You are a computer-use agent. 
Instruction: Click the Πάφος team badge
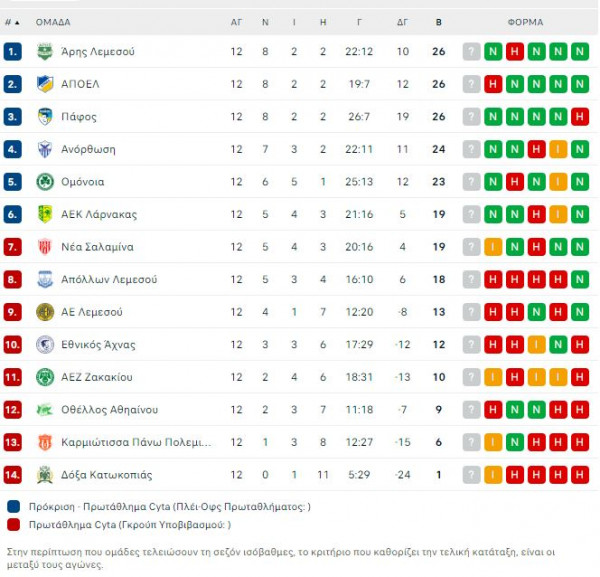point(45,116)
